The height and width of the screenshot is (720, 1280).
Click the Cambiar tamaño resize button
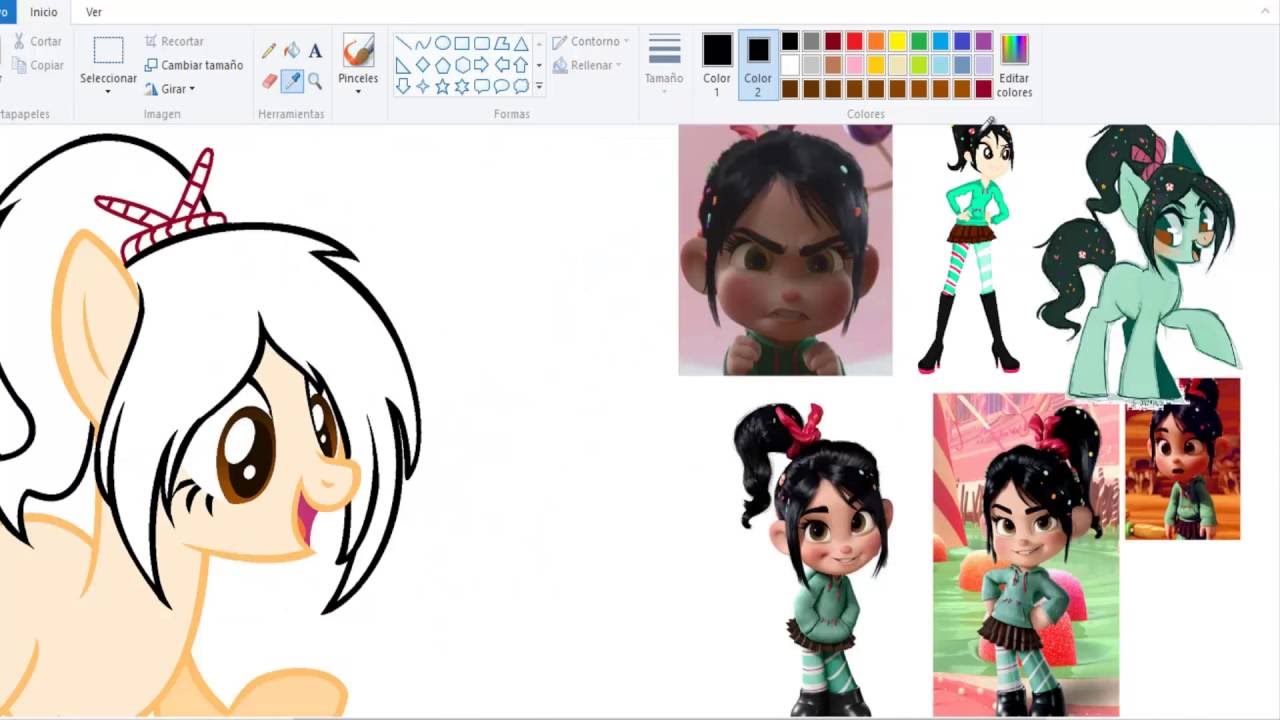pos(194,65)
